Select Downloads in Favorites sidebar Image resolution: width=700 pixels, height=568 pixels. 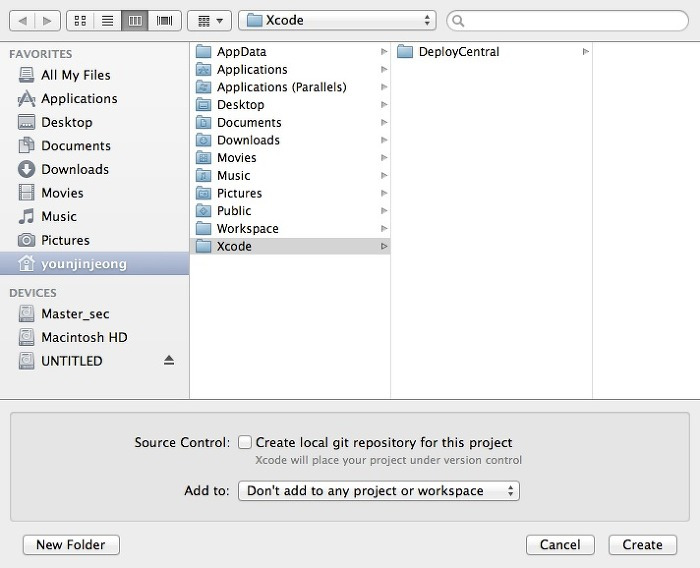[95, 169]
